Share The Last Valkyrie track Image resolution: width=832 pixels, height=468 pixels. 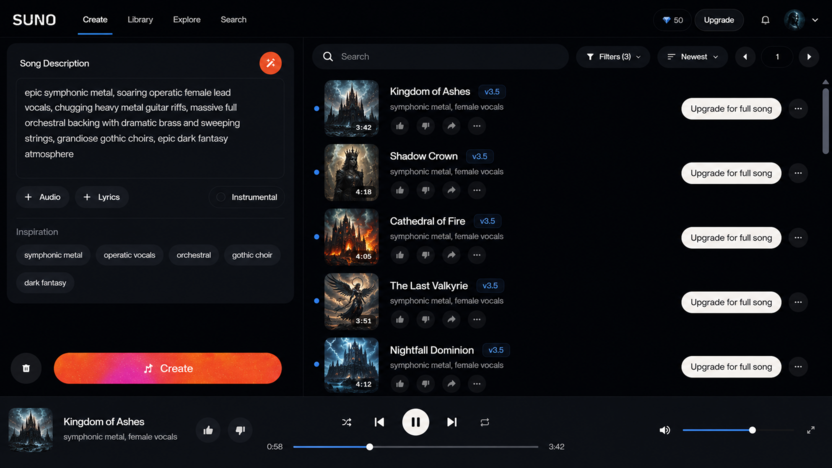[451, 319]
